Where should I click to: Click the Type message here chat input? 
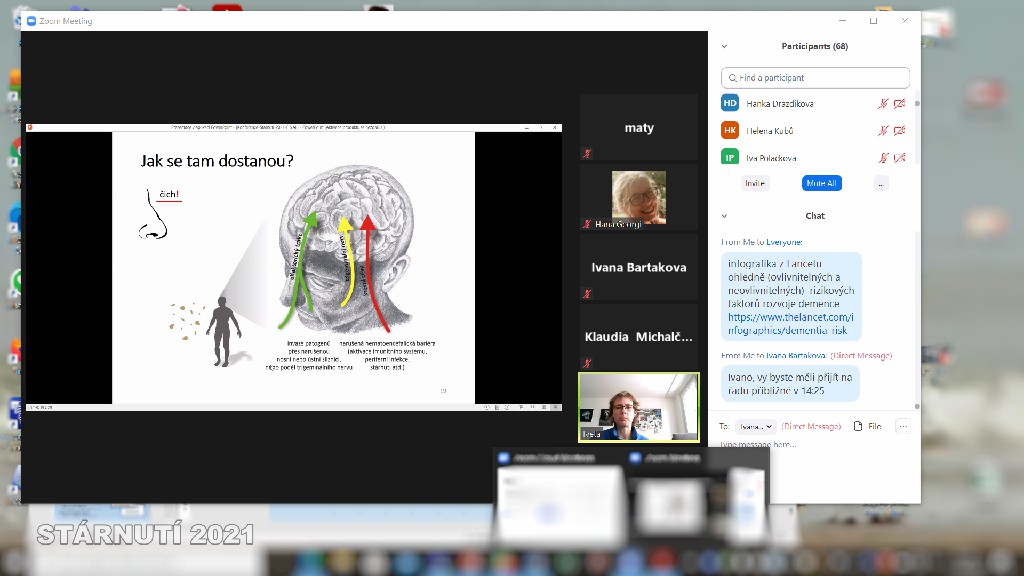coord(800,444)
